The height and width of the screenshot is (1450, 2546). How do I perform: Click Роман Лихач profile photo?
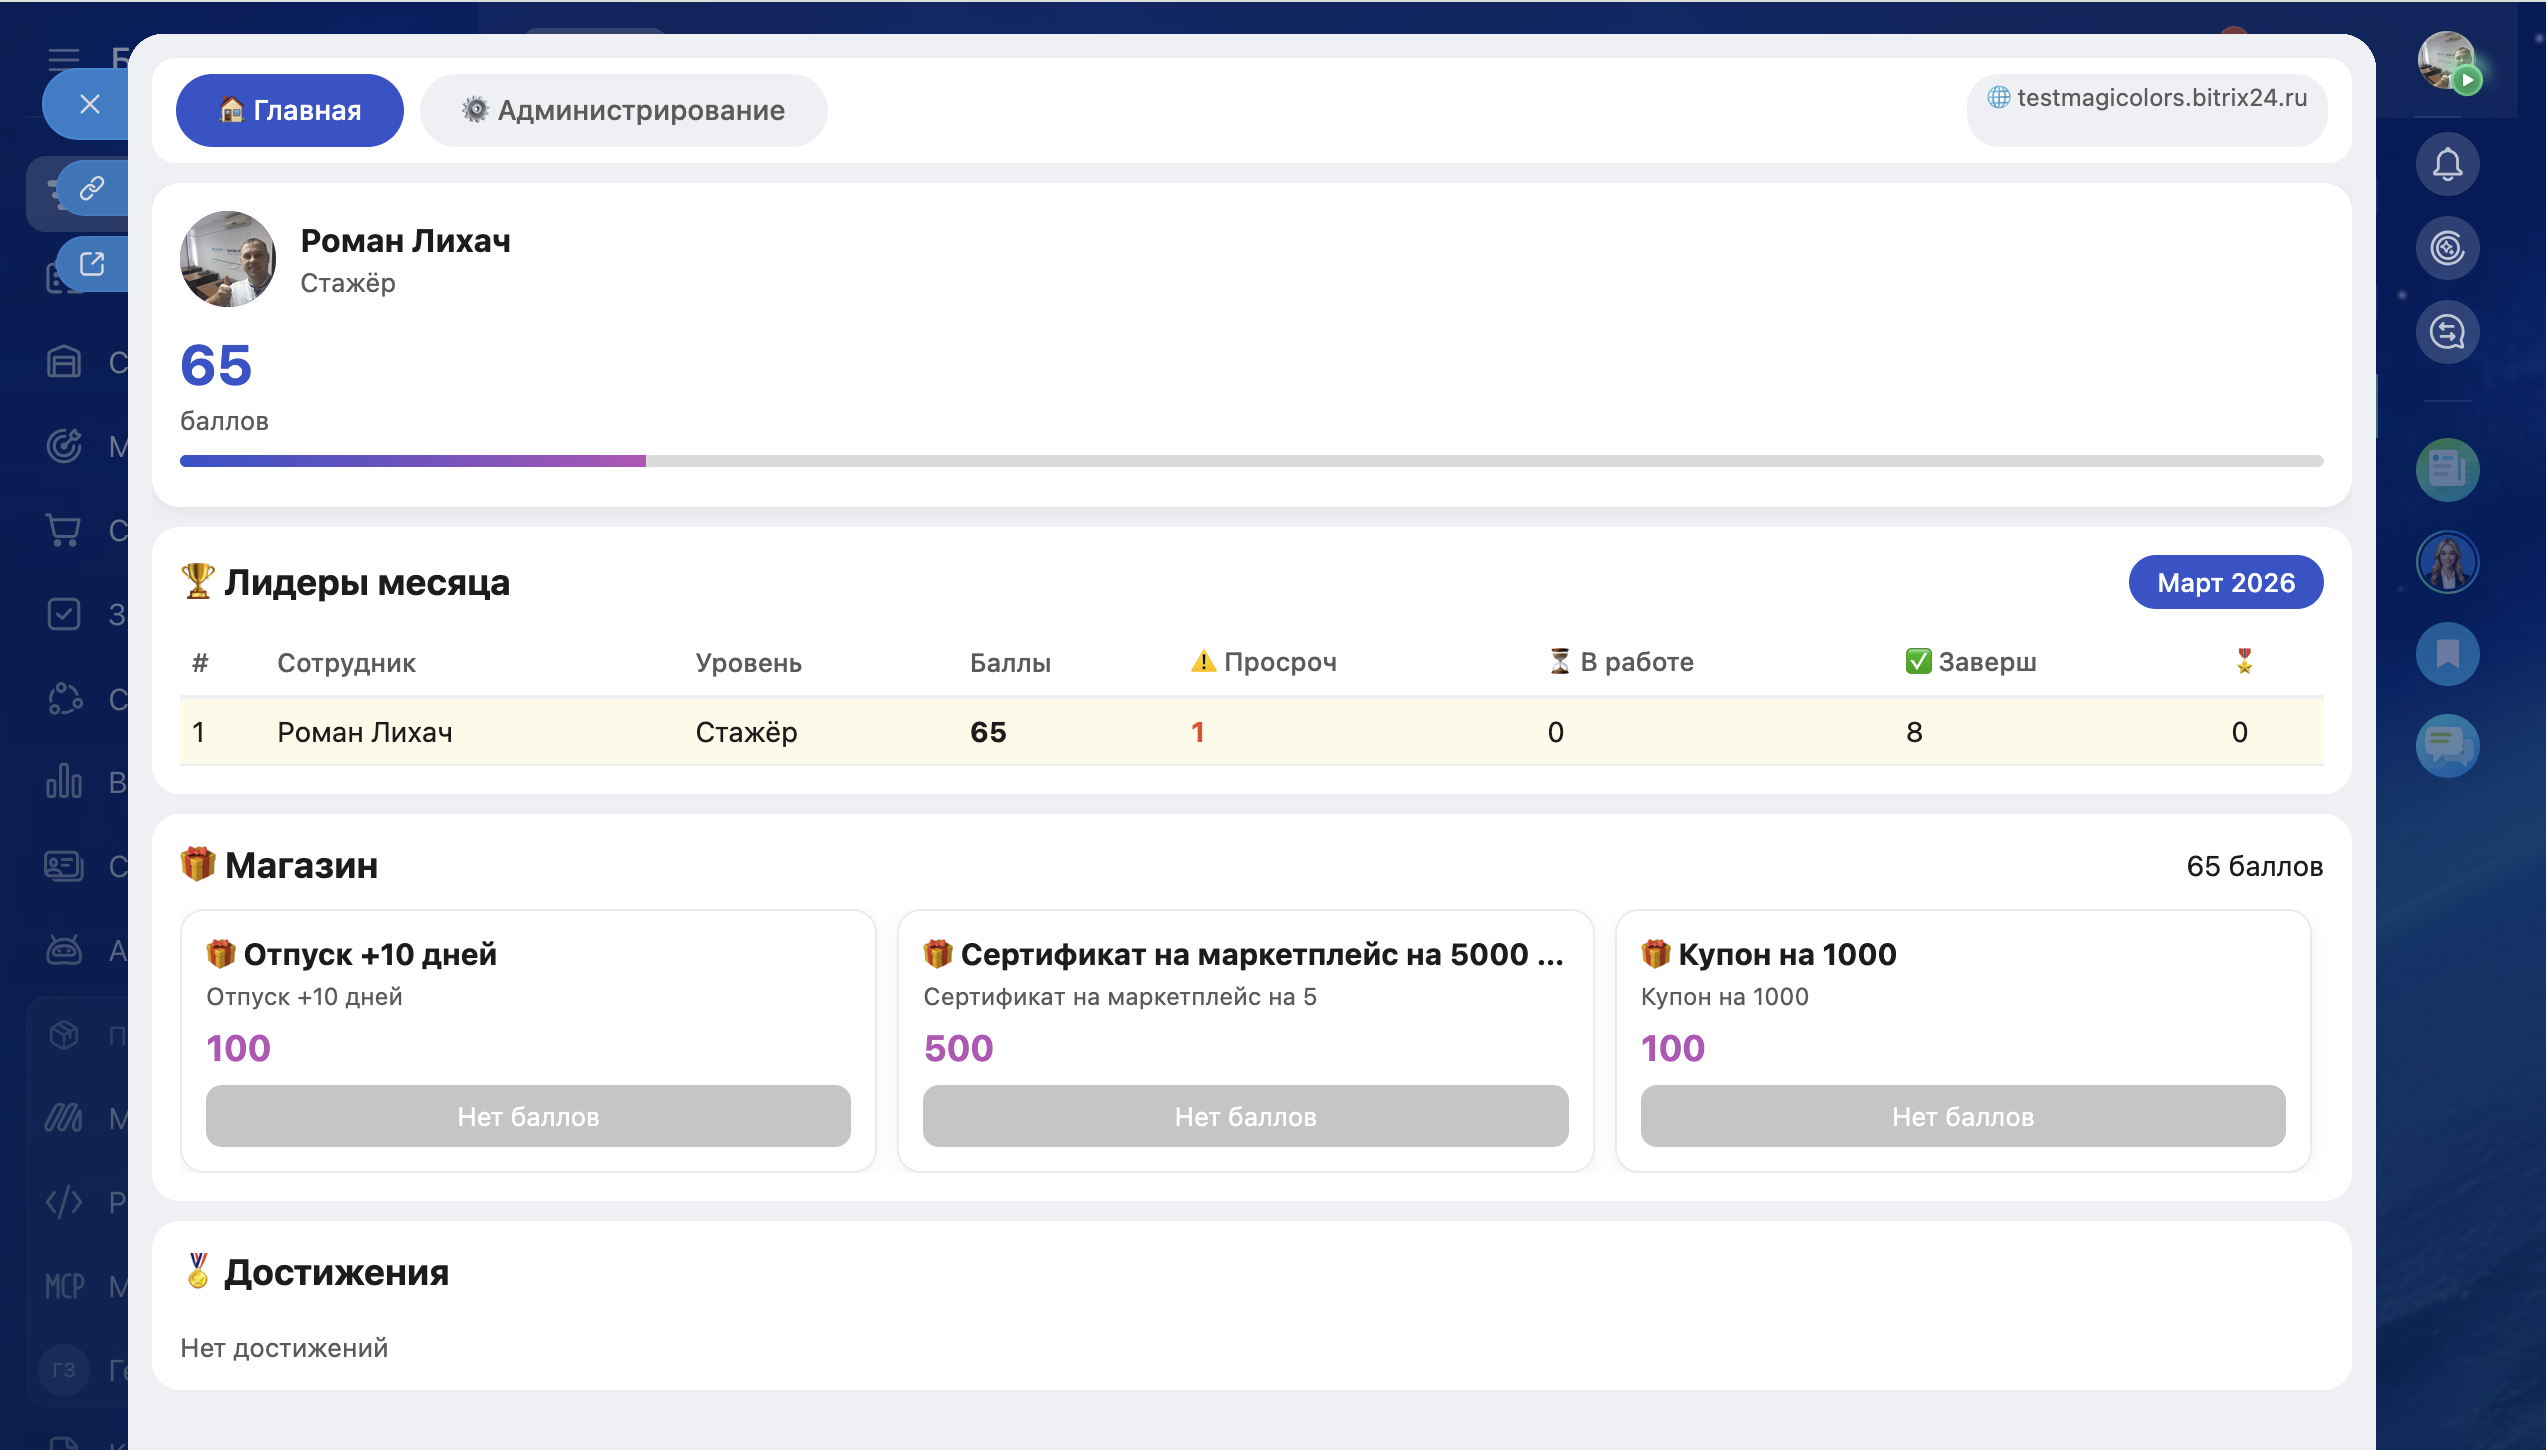coord(228,259)
